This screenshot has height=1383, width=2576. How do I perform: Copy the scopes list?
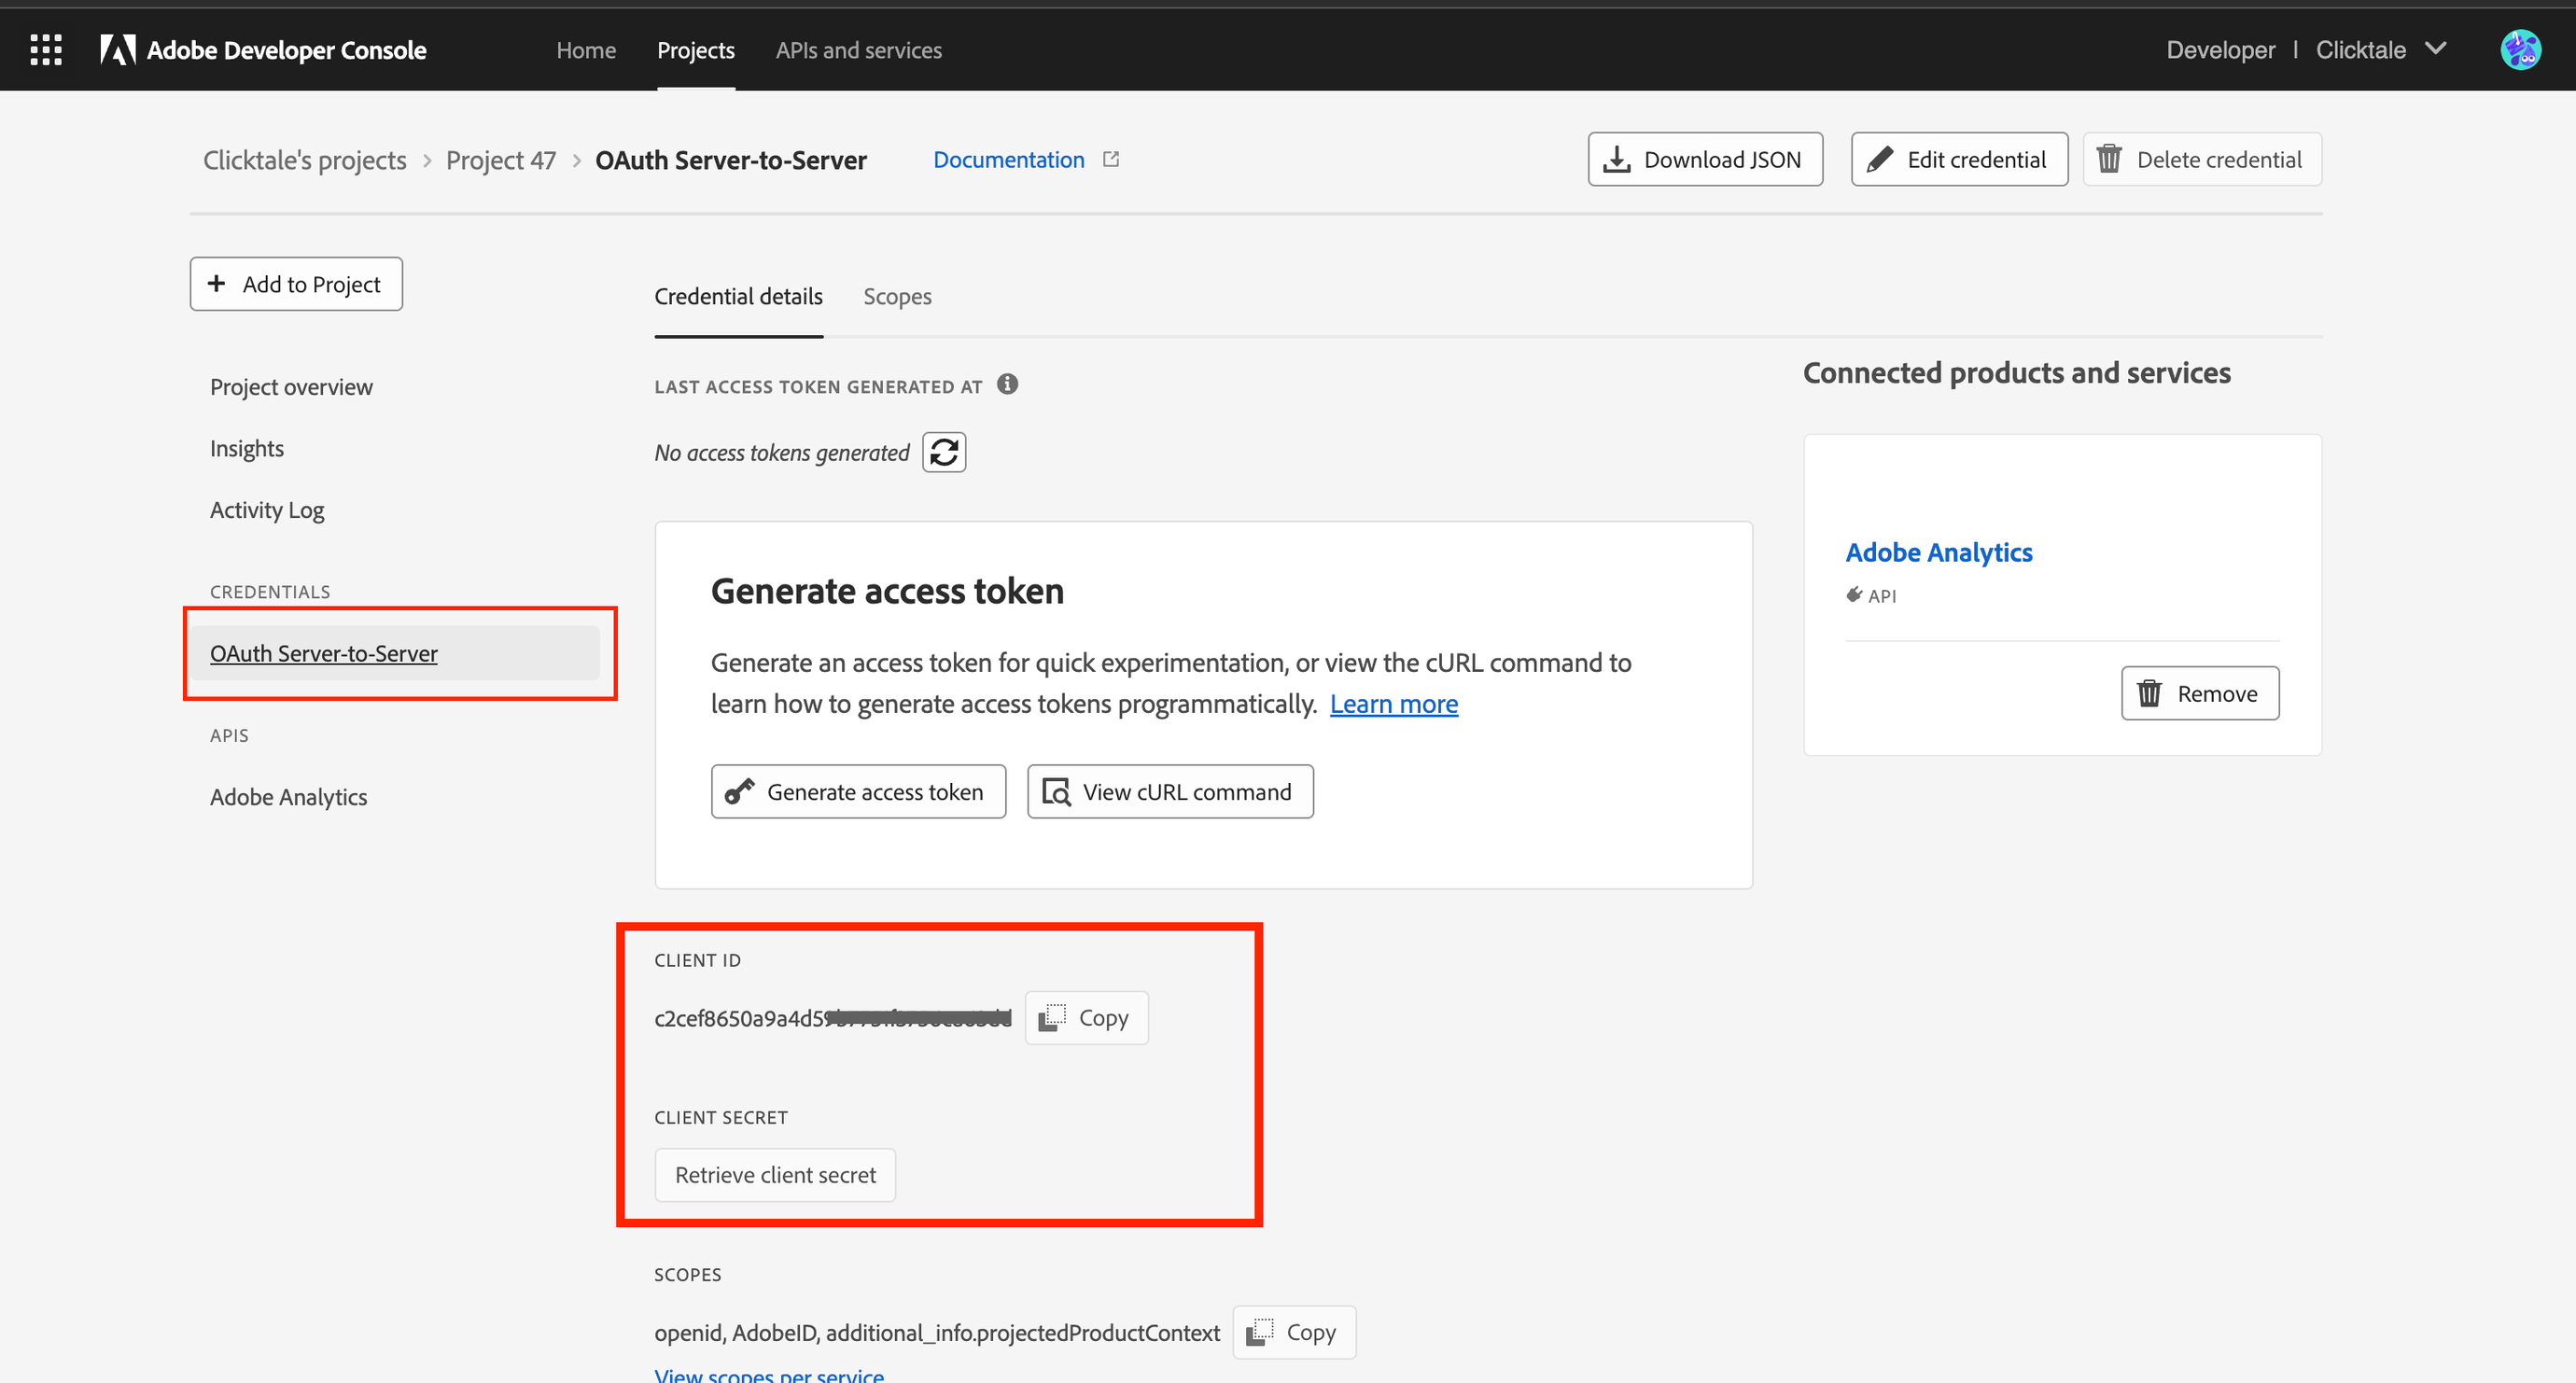click(1294, 1332)
